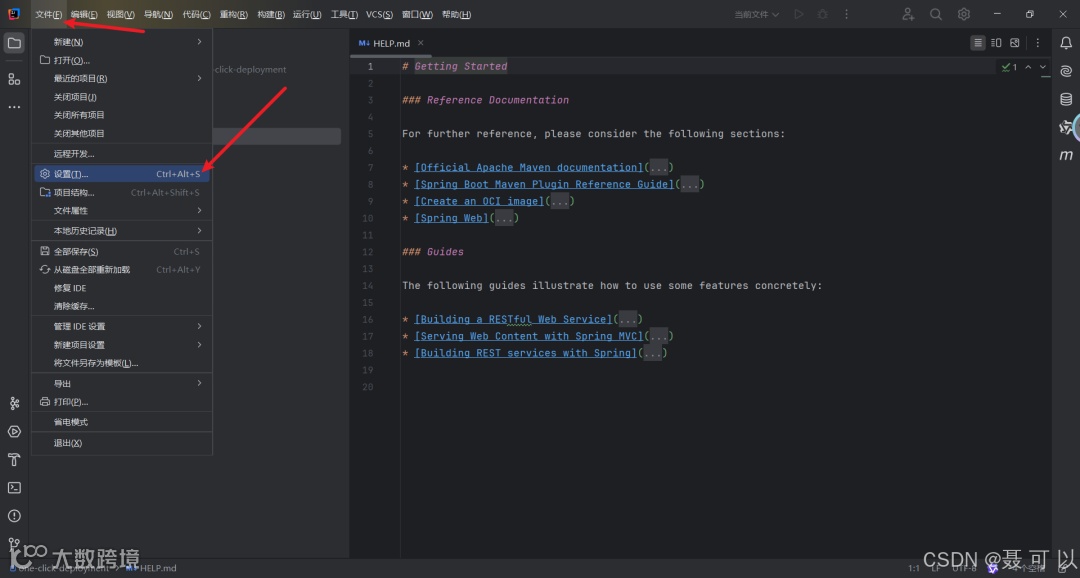Open editor toolbar more options dots

click(x=1037, y=43)
